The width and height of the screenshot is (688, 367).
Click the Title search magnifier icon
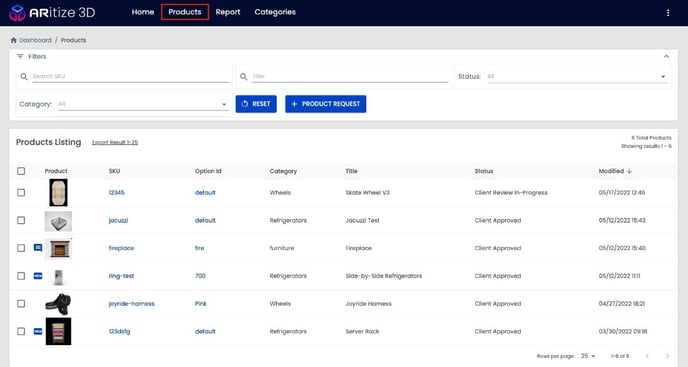(x=244, y=76)
